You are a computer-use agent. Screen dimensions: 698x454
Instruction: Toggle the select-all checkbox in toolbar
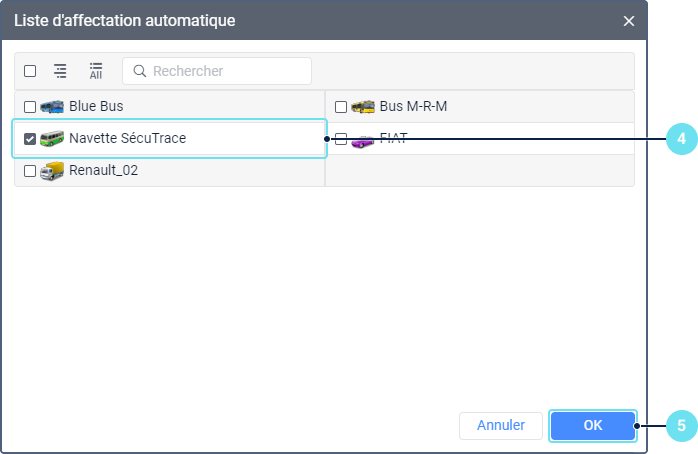(x=30, y=71)
